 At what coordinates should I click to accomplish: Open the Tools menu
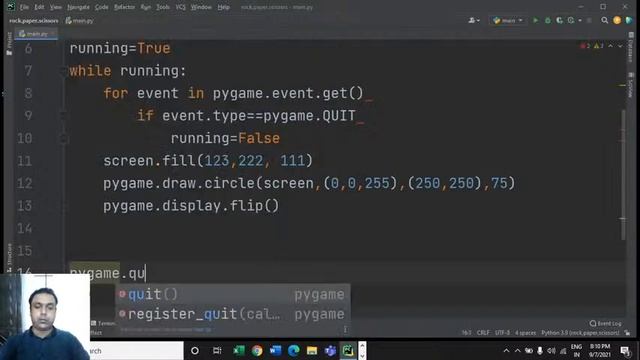point(163,7)
